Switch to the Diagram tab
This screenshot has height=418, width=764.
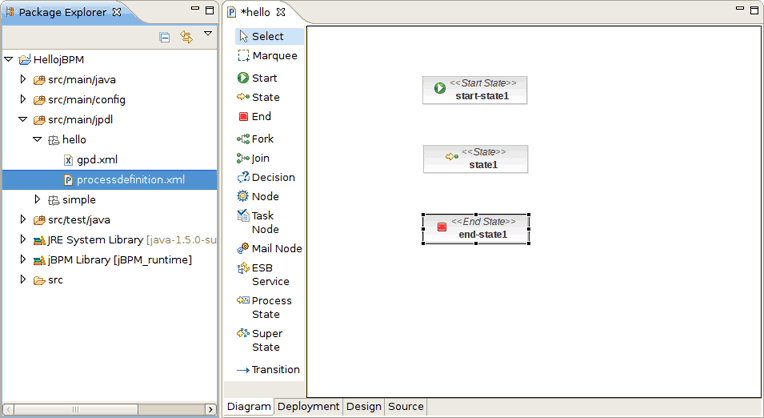click(248, 407)
